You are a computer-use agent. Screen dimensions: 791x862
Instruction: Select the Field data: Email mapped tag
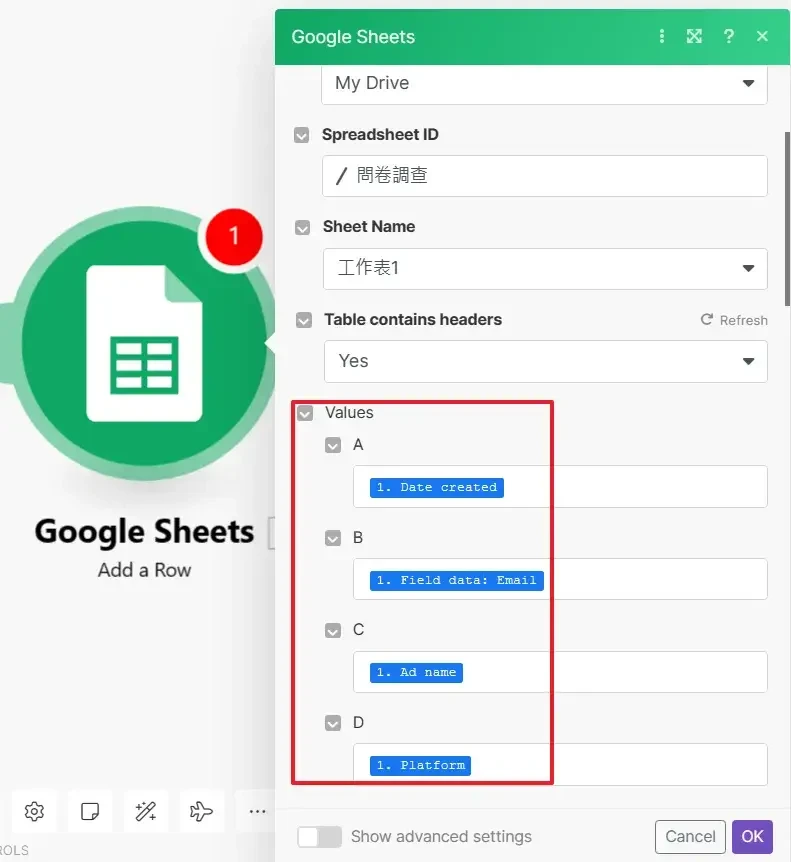click(x=457, y=581)
